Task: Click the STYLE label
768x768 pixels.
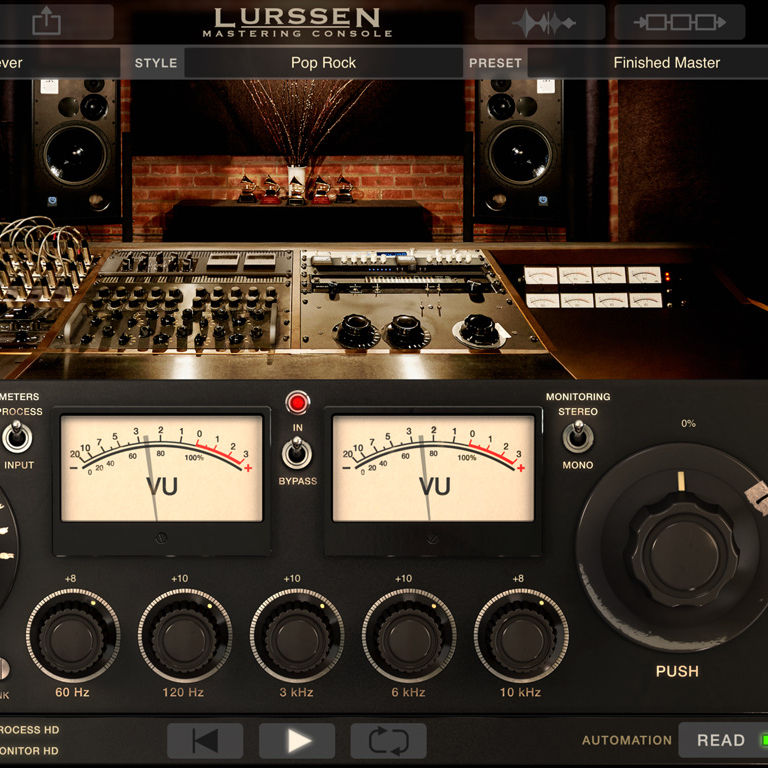Action: click(156, 63)
